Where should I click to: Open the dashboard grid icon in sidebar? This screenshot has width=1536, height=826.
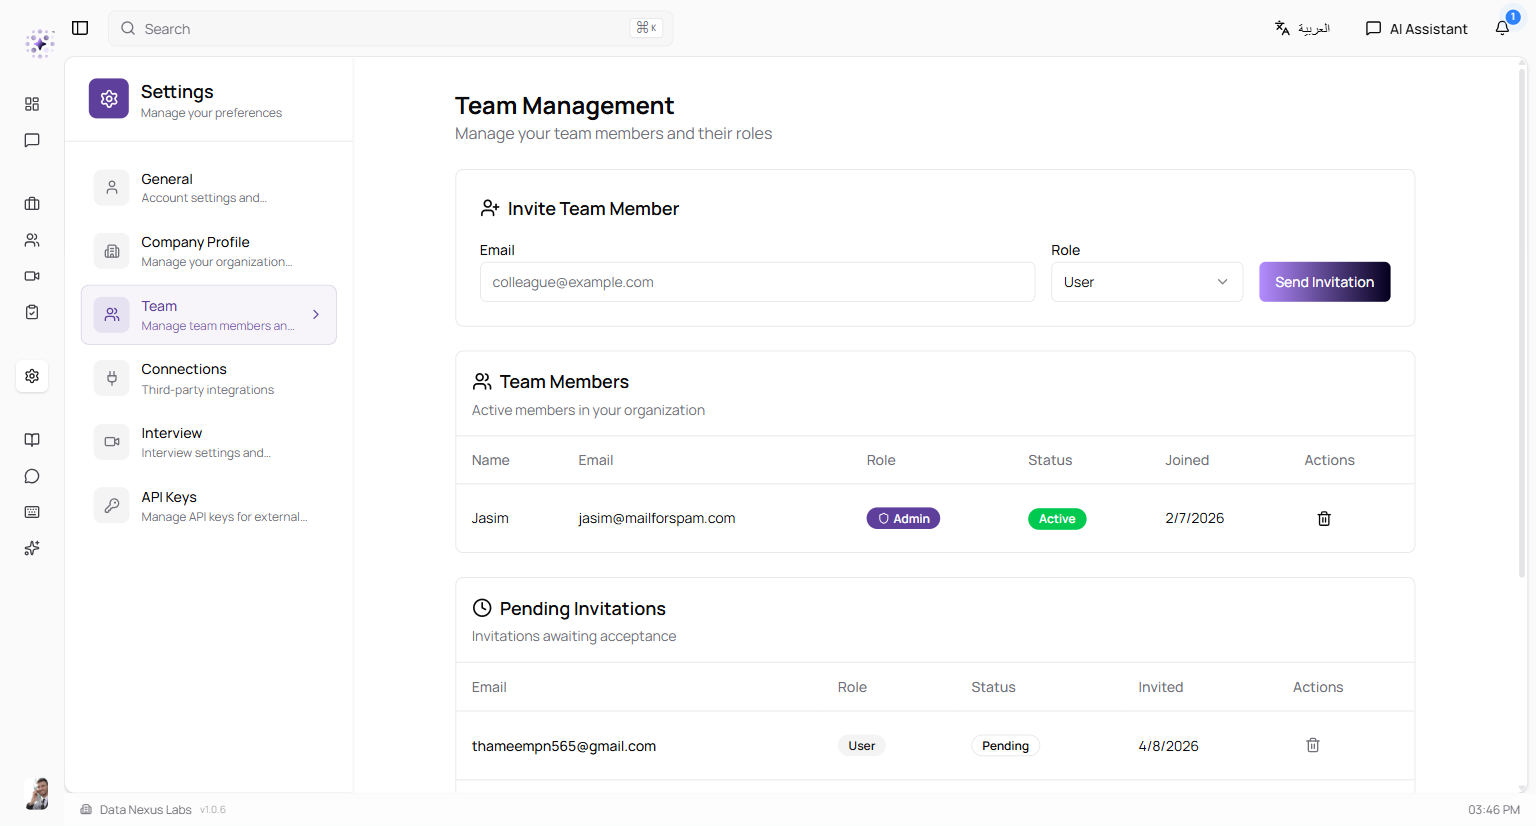(x=32, y=104)
